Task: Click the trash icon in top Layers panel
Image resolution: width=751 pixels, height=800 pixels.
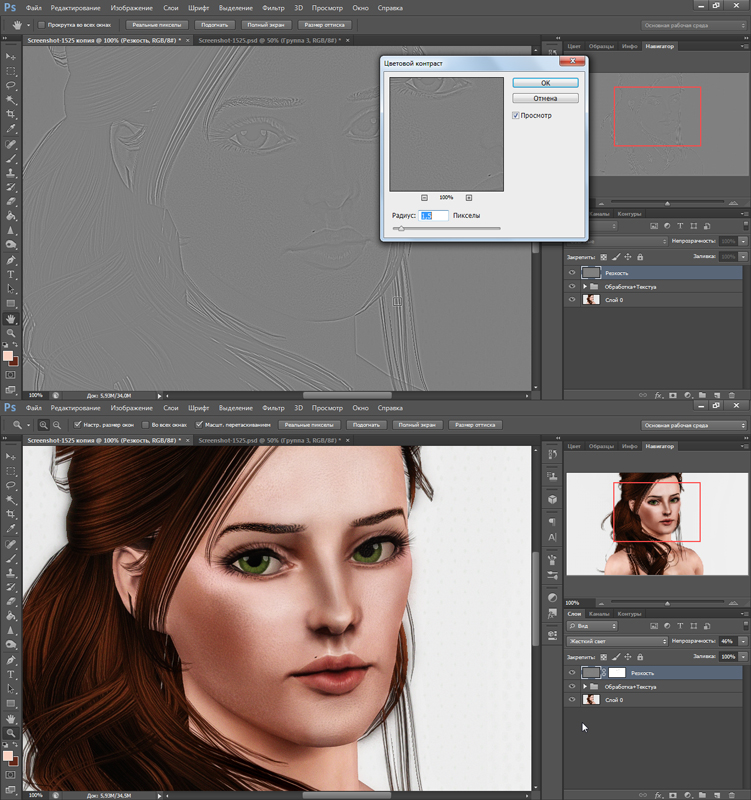Action: pyautogui.click(x=732, y=395)
